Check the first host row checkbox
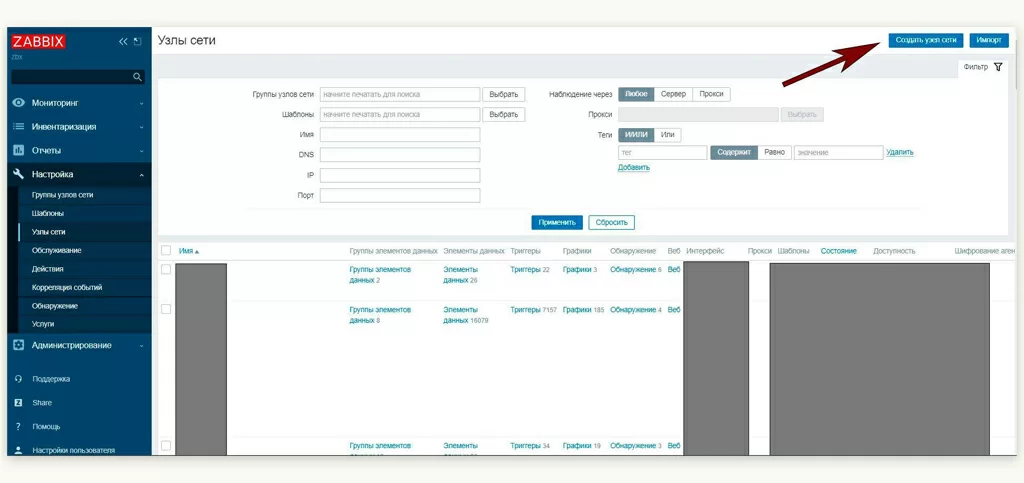Screen dimensions: 1024x483 (166, 269)
